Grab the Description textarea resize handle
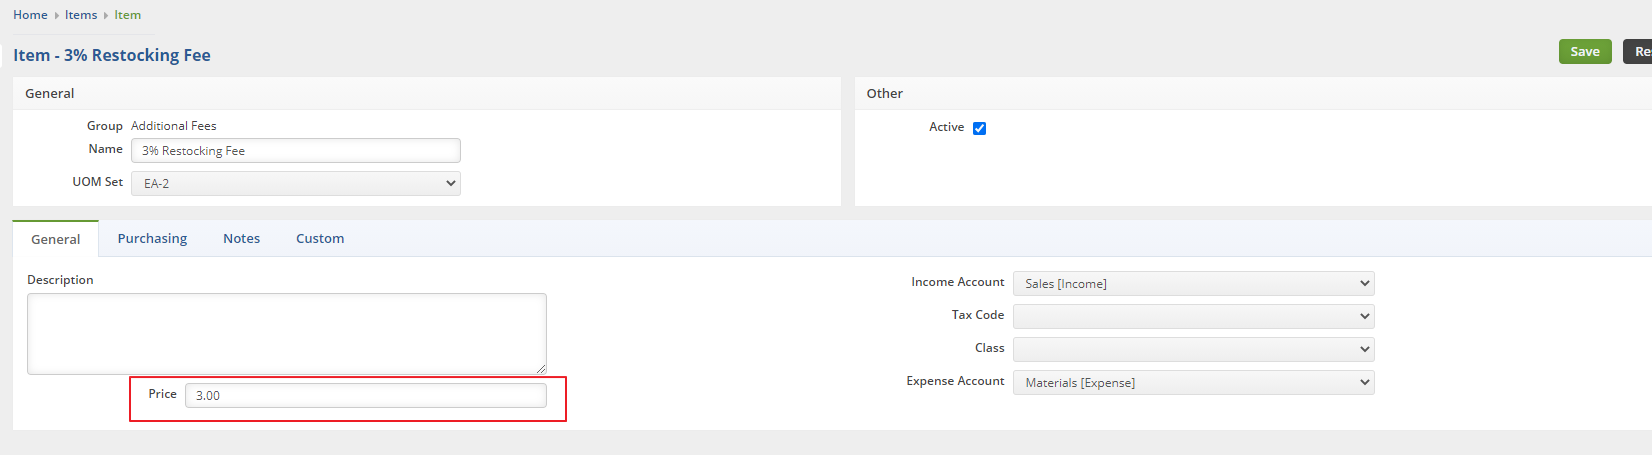This screenshot has width=1652, height=455. point(541,369)
